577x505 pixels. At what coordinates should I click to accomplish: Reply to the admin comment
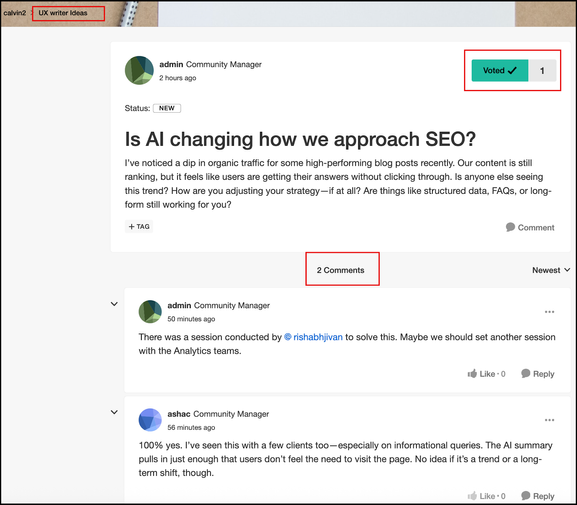[x=538, y=374]
